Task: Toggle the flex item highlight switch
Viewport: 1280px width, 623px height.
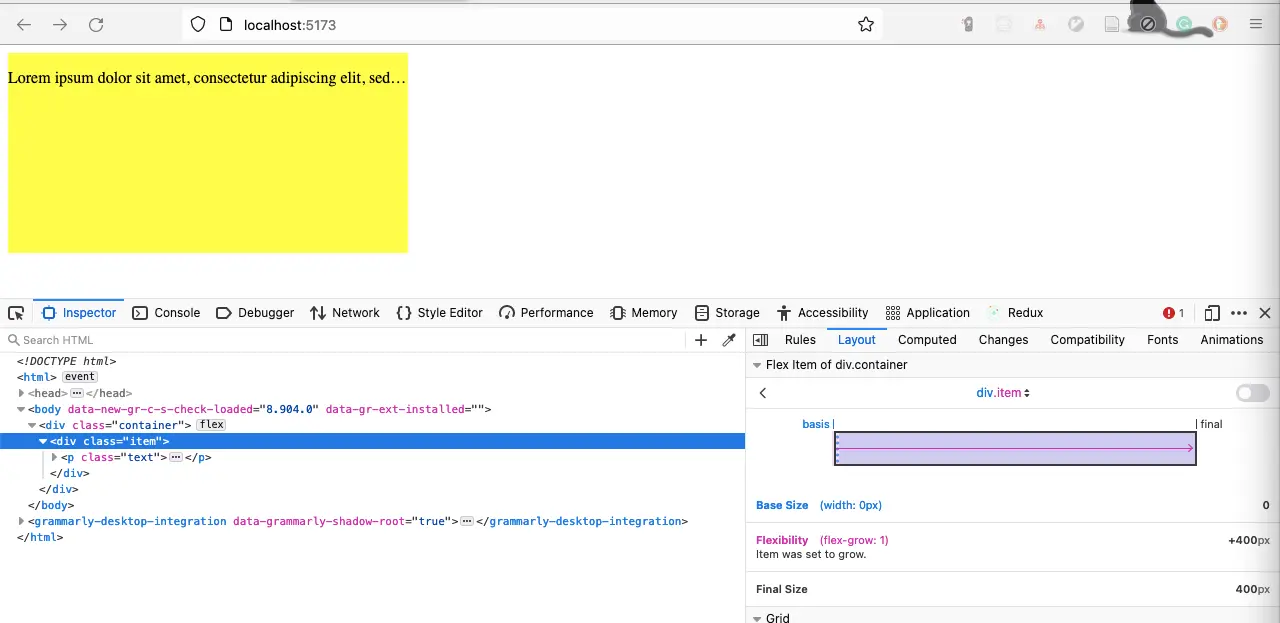Action: point(1252,393)
